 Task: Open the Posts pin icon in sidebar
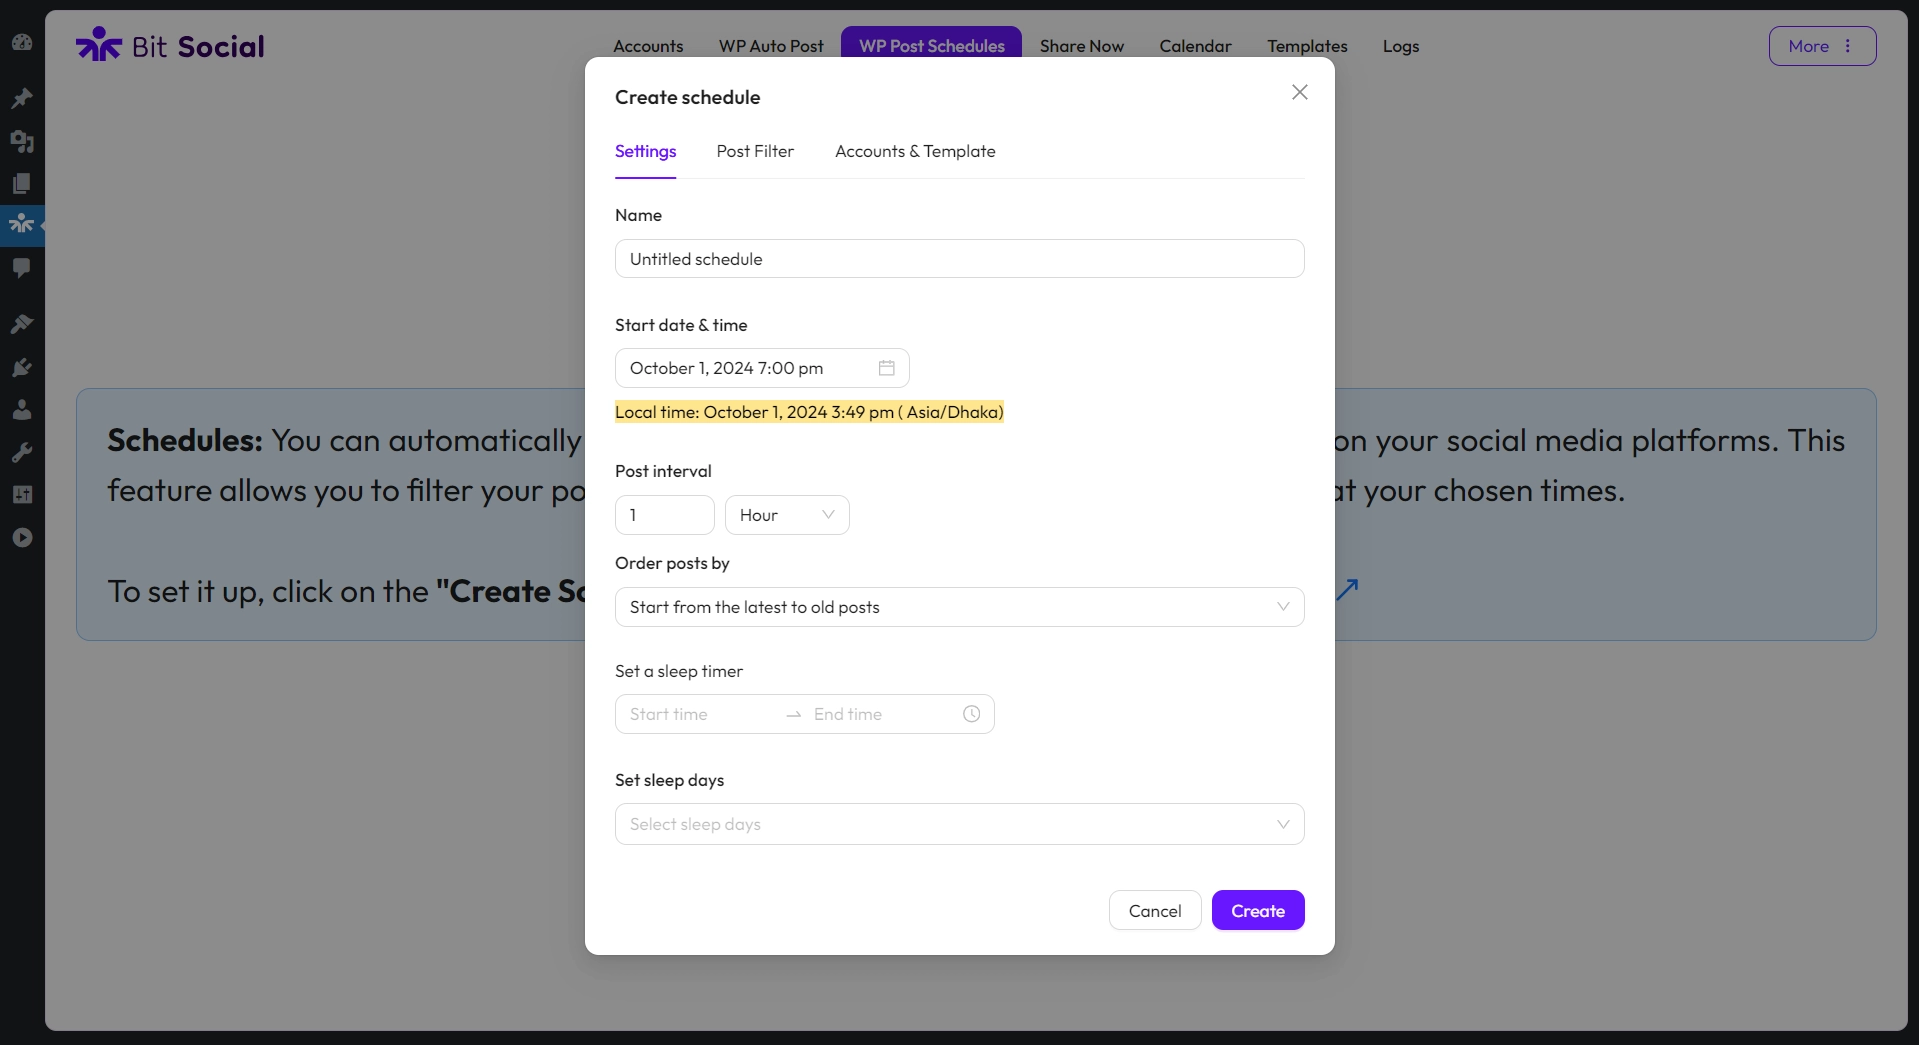[x=22, y=98]
